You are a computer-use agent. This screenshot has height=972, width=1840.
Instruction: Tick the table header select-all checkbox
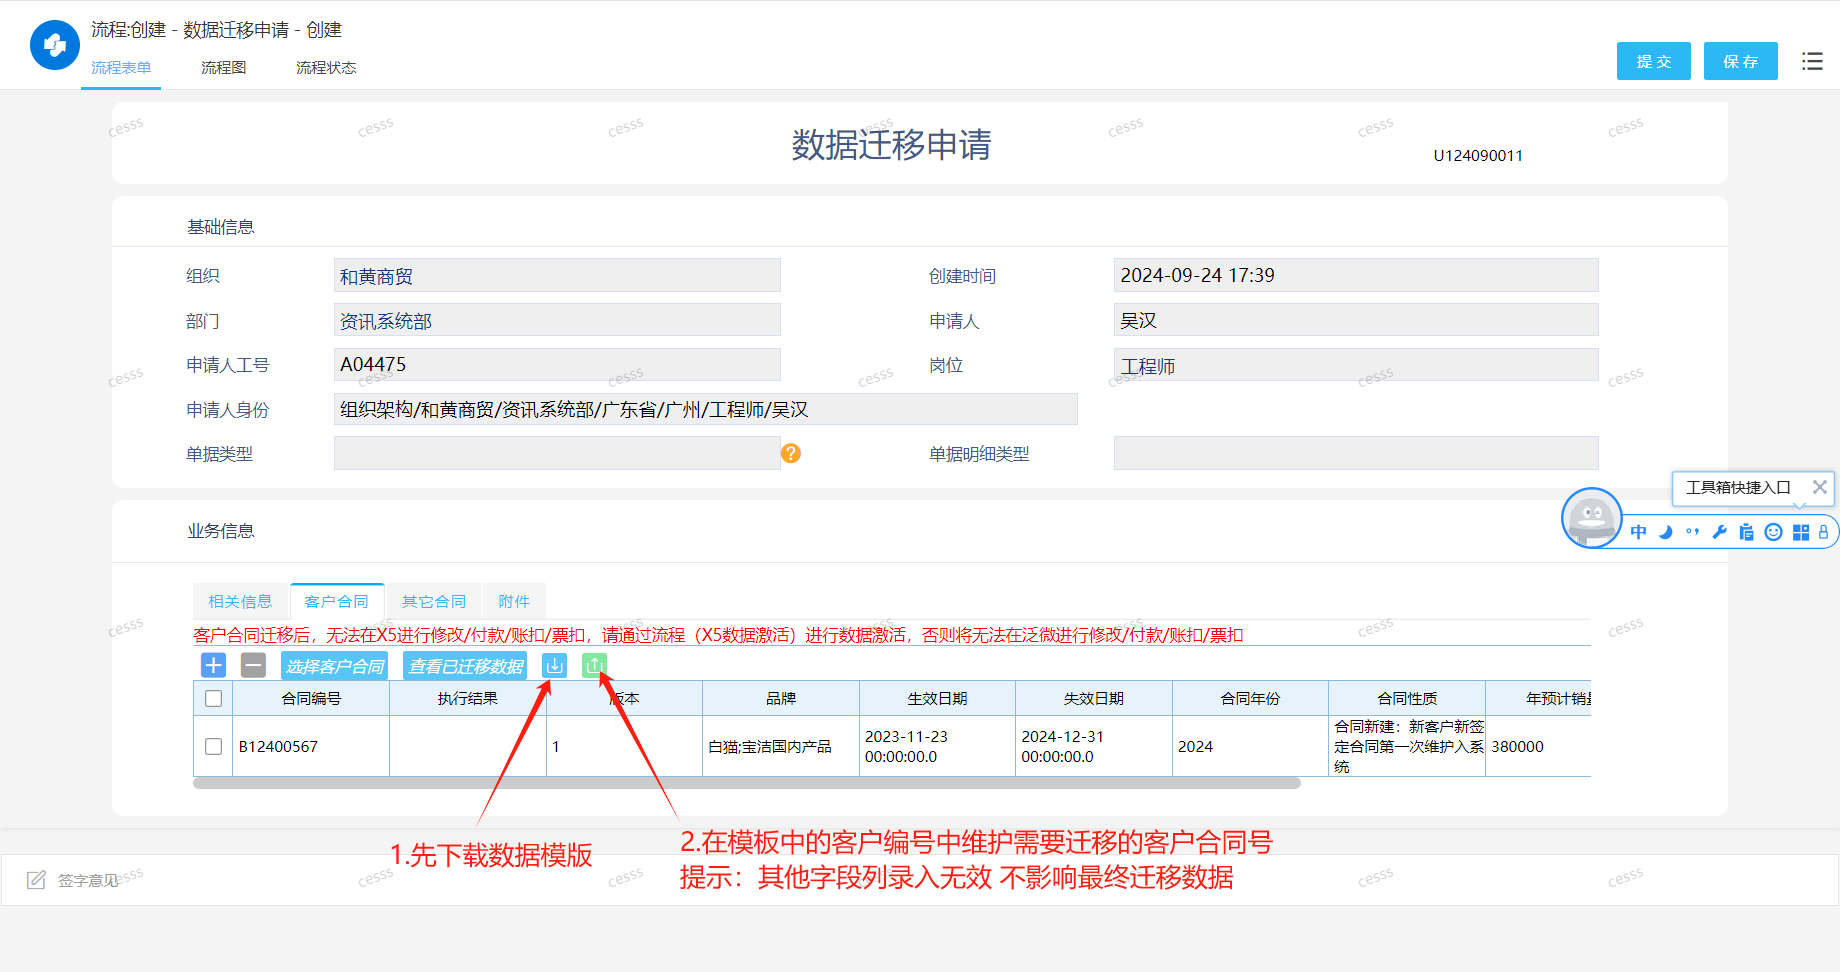pos(213,698)
